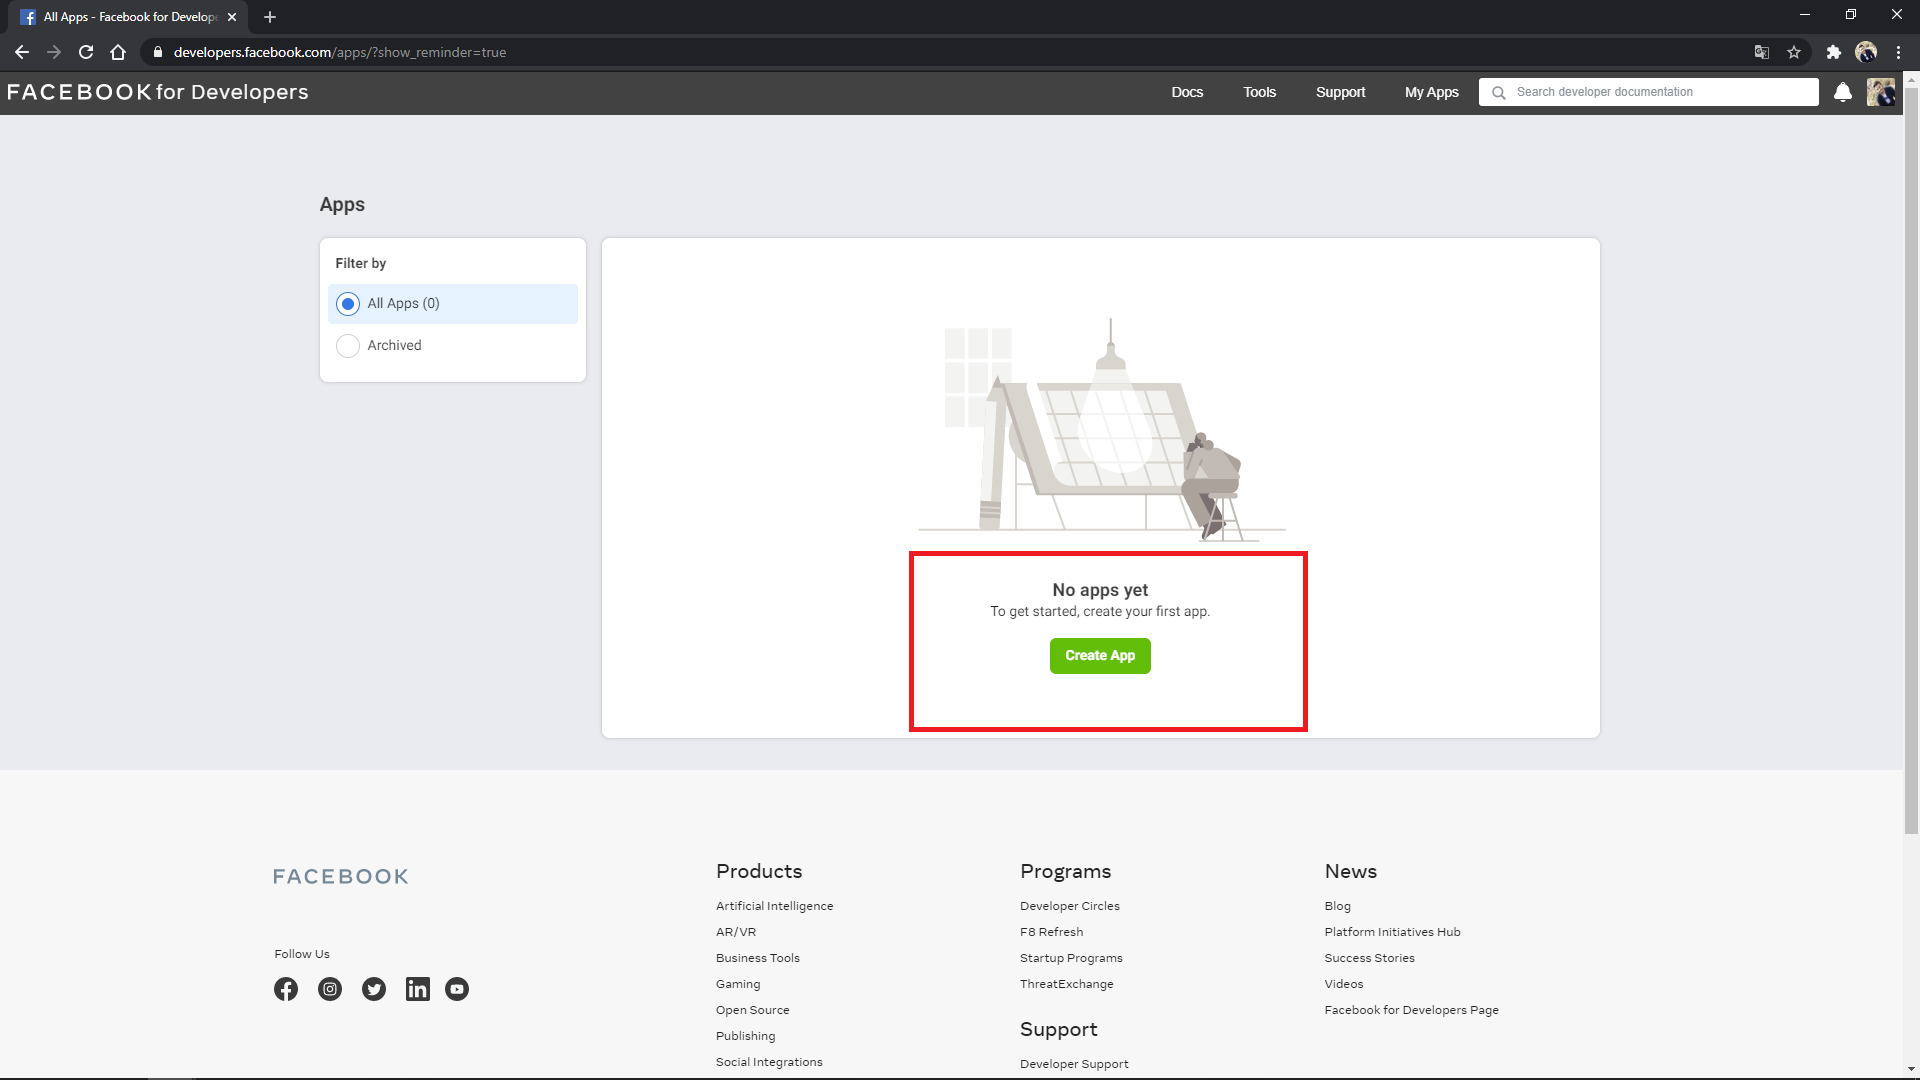Screen dimensions: 1920x1080
Task: Bookmark this page with the star
Action: click(x=1794, y=52)
